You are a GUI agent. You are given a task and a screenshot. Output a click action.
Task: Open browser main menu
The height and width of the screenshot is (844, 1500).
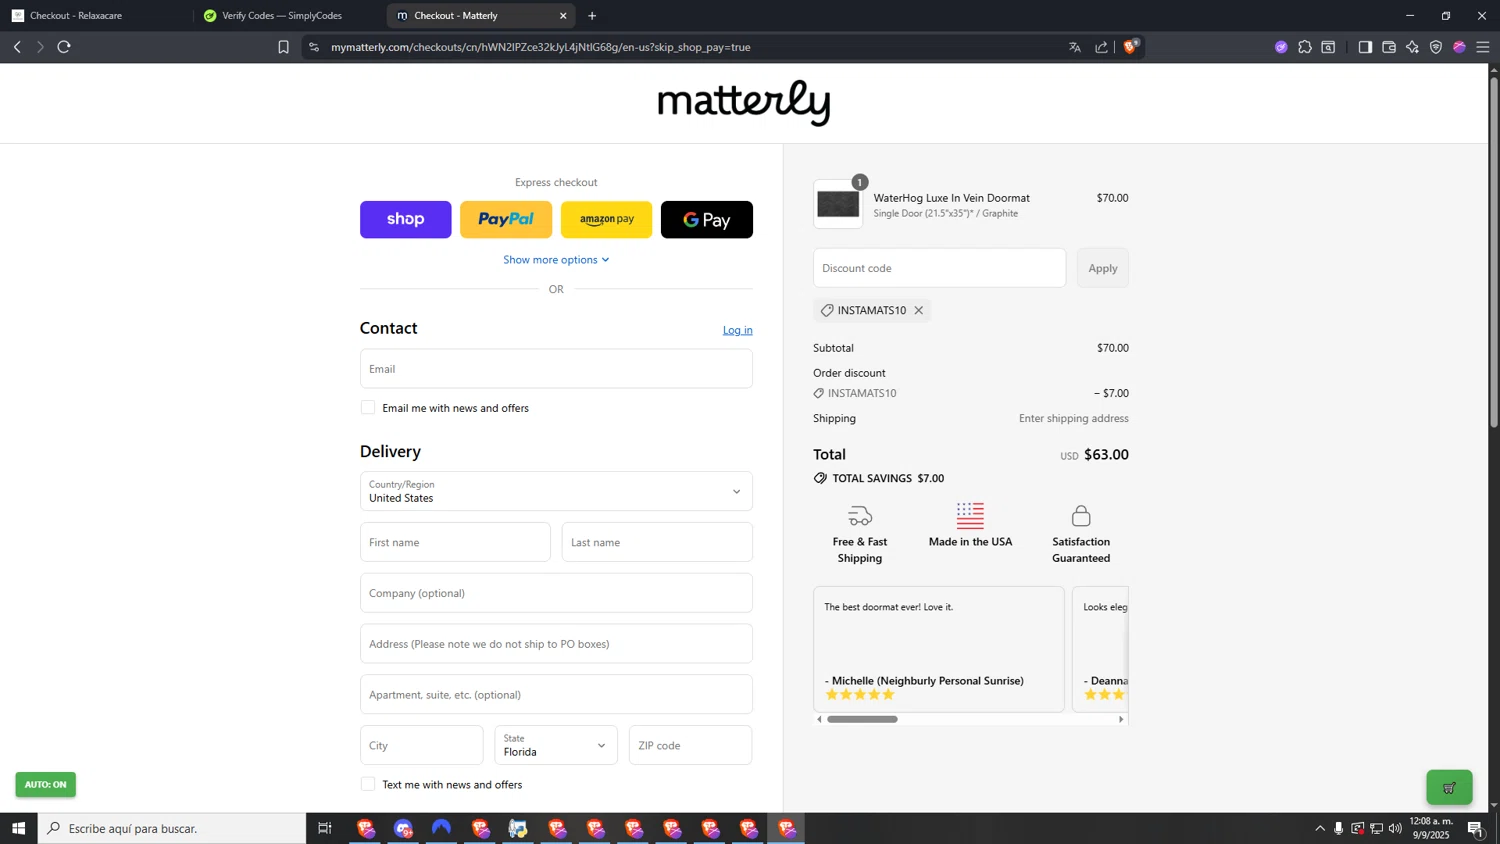pos(1483,47)
